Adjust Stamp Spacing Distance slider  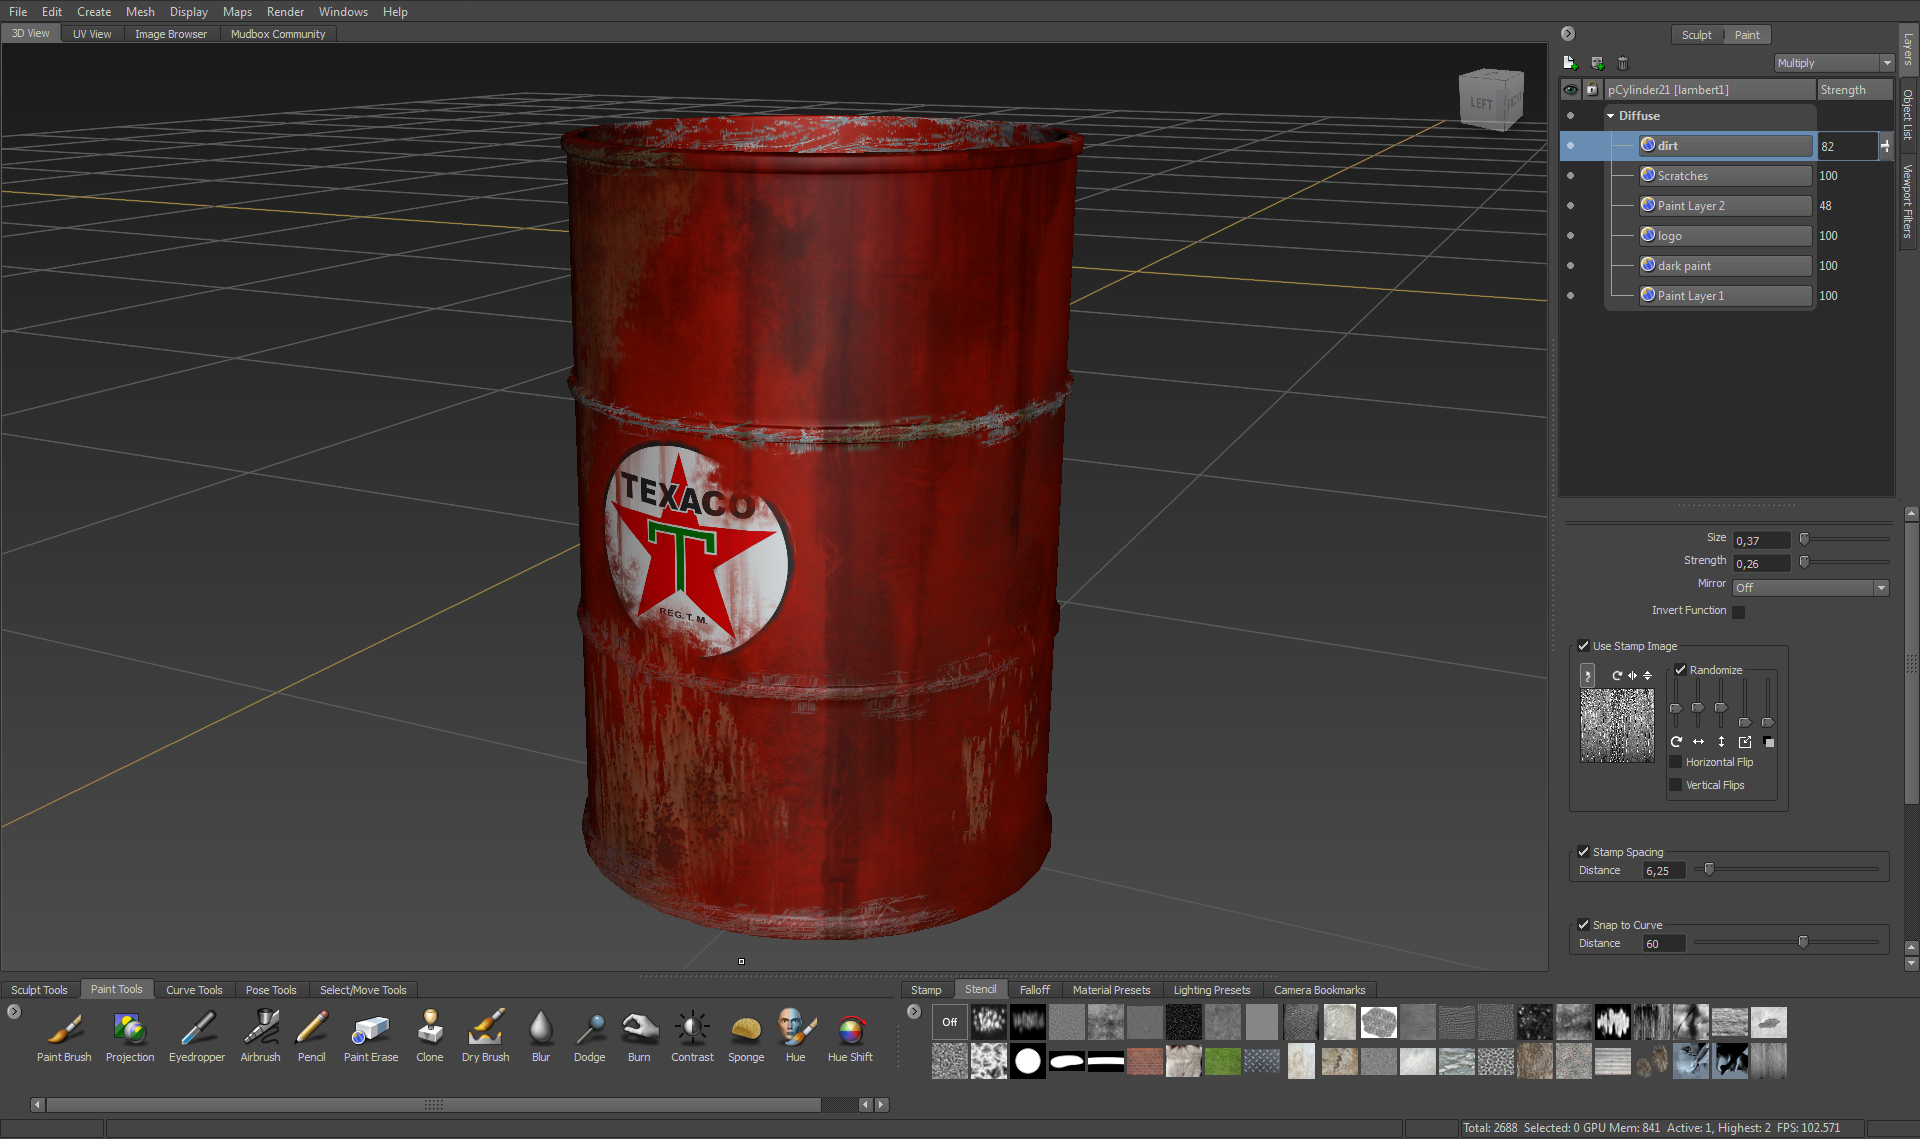pyautogui.click(x=1709, y=869)
